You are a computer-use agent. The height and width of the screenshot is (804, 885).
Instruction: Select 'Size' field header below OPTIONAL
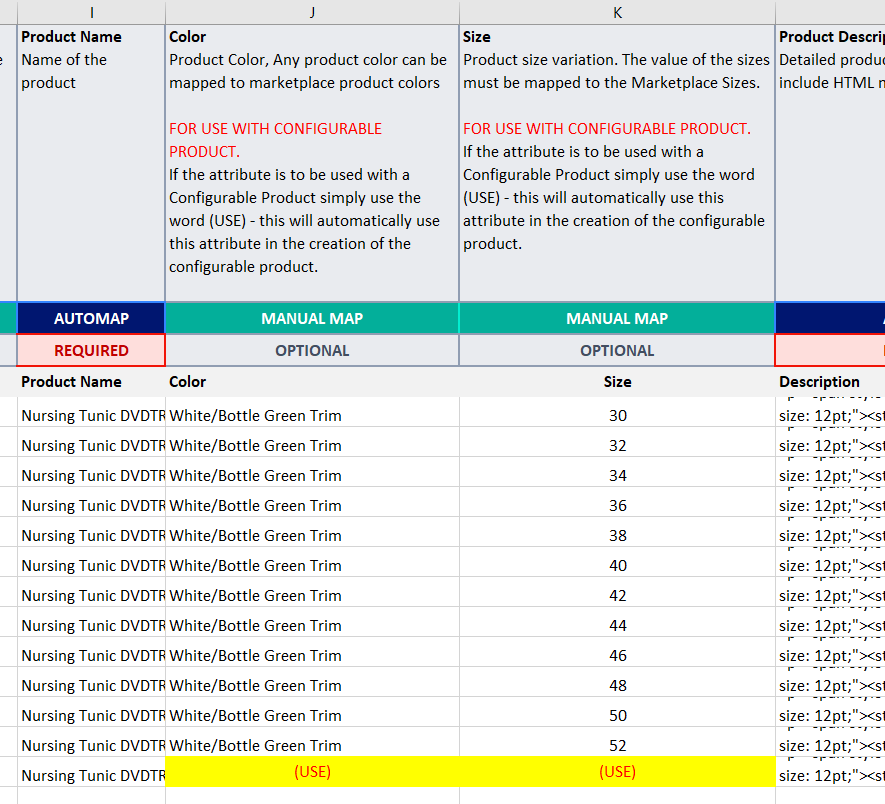[x=617, y=382]
